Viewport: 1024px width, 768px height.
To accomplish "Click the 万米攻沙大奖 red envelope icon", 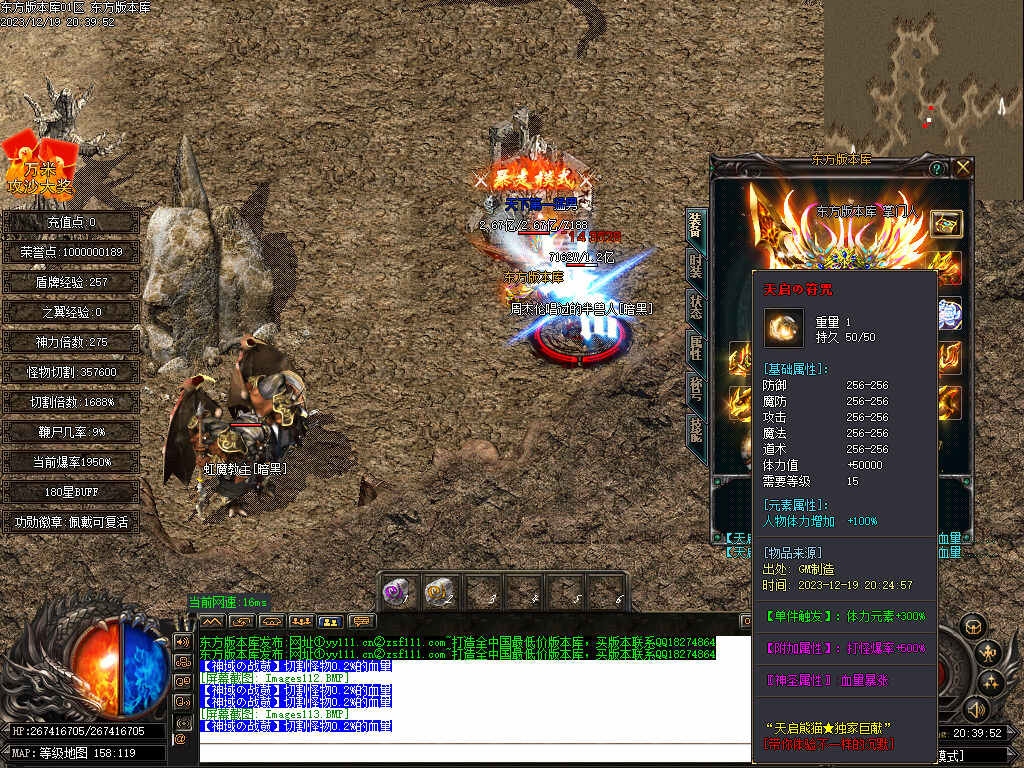I will 39,165.
